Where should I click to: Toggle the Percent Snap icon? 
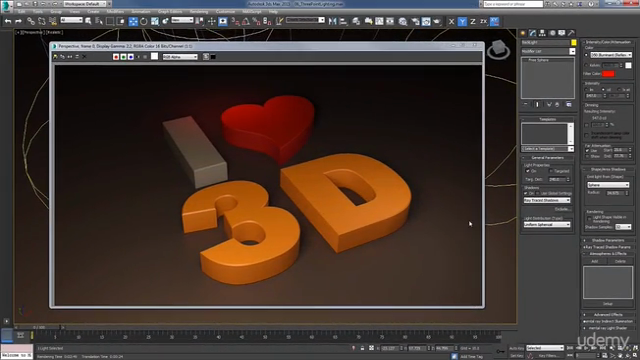tap(256, 21)
